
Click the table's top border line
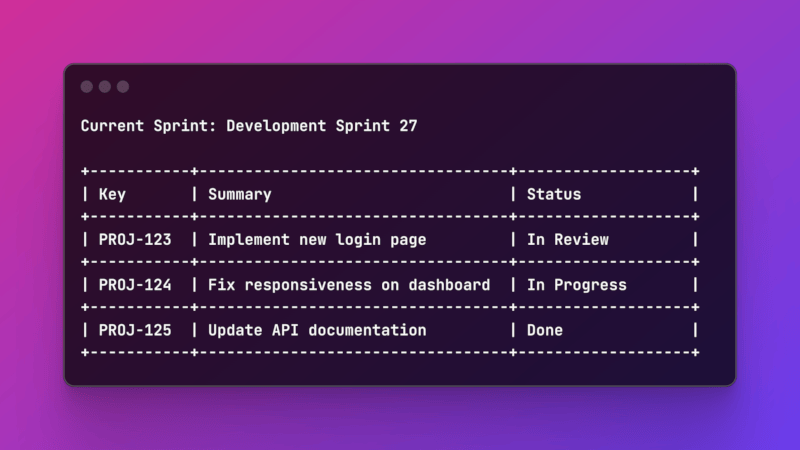(390, 172)
